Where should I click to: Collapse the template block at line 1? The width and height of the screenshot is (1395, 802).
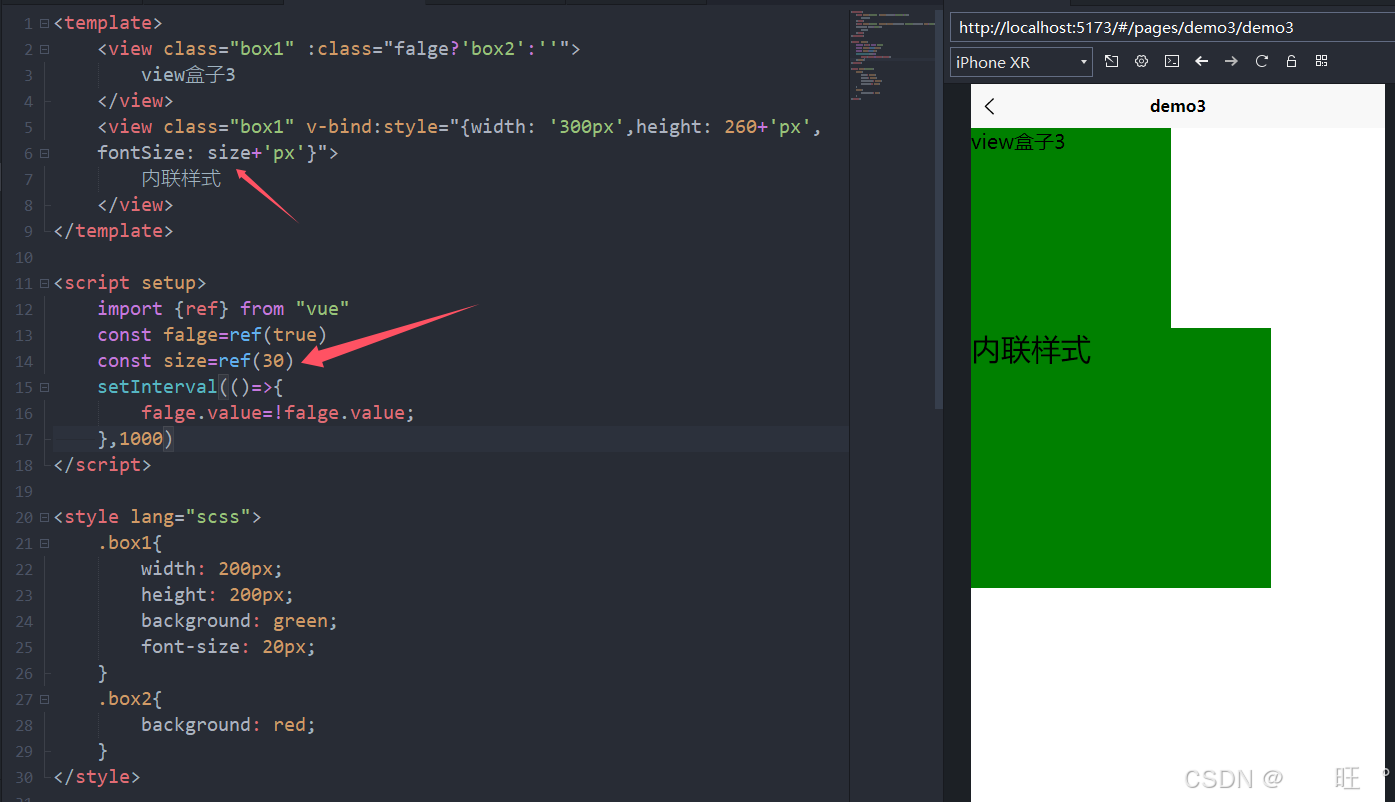(44, 23)
